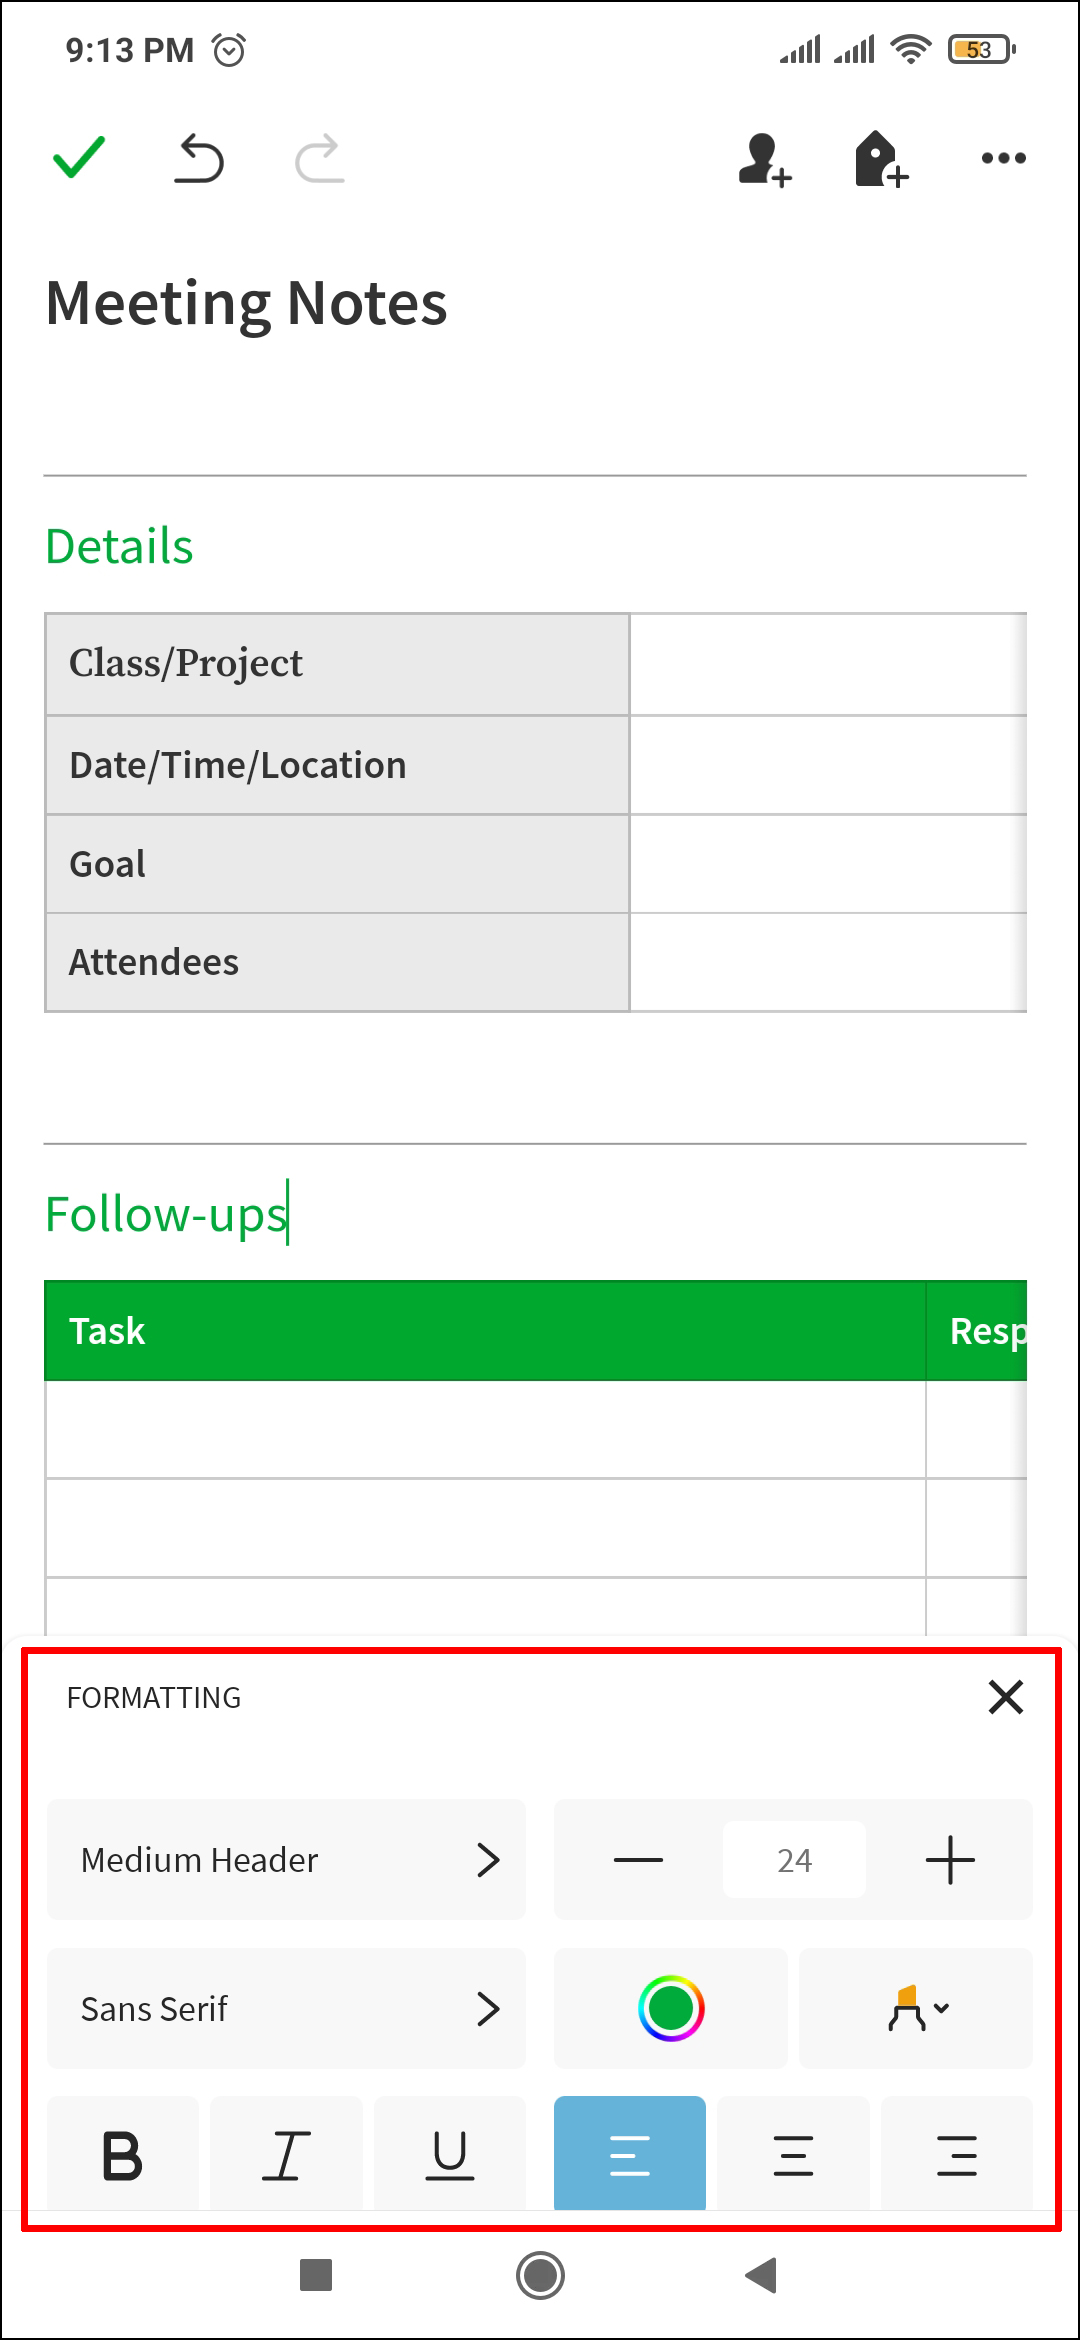Open the share with person icon

(765, 160)
